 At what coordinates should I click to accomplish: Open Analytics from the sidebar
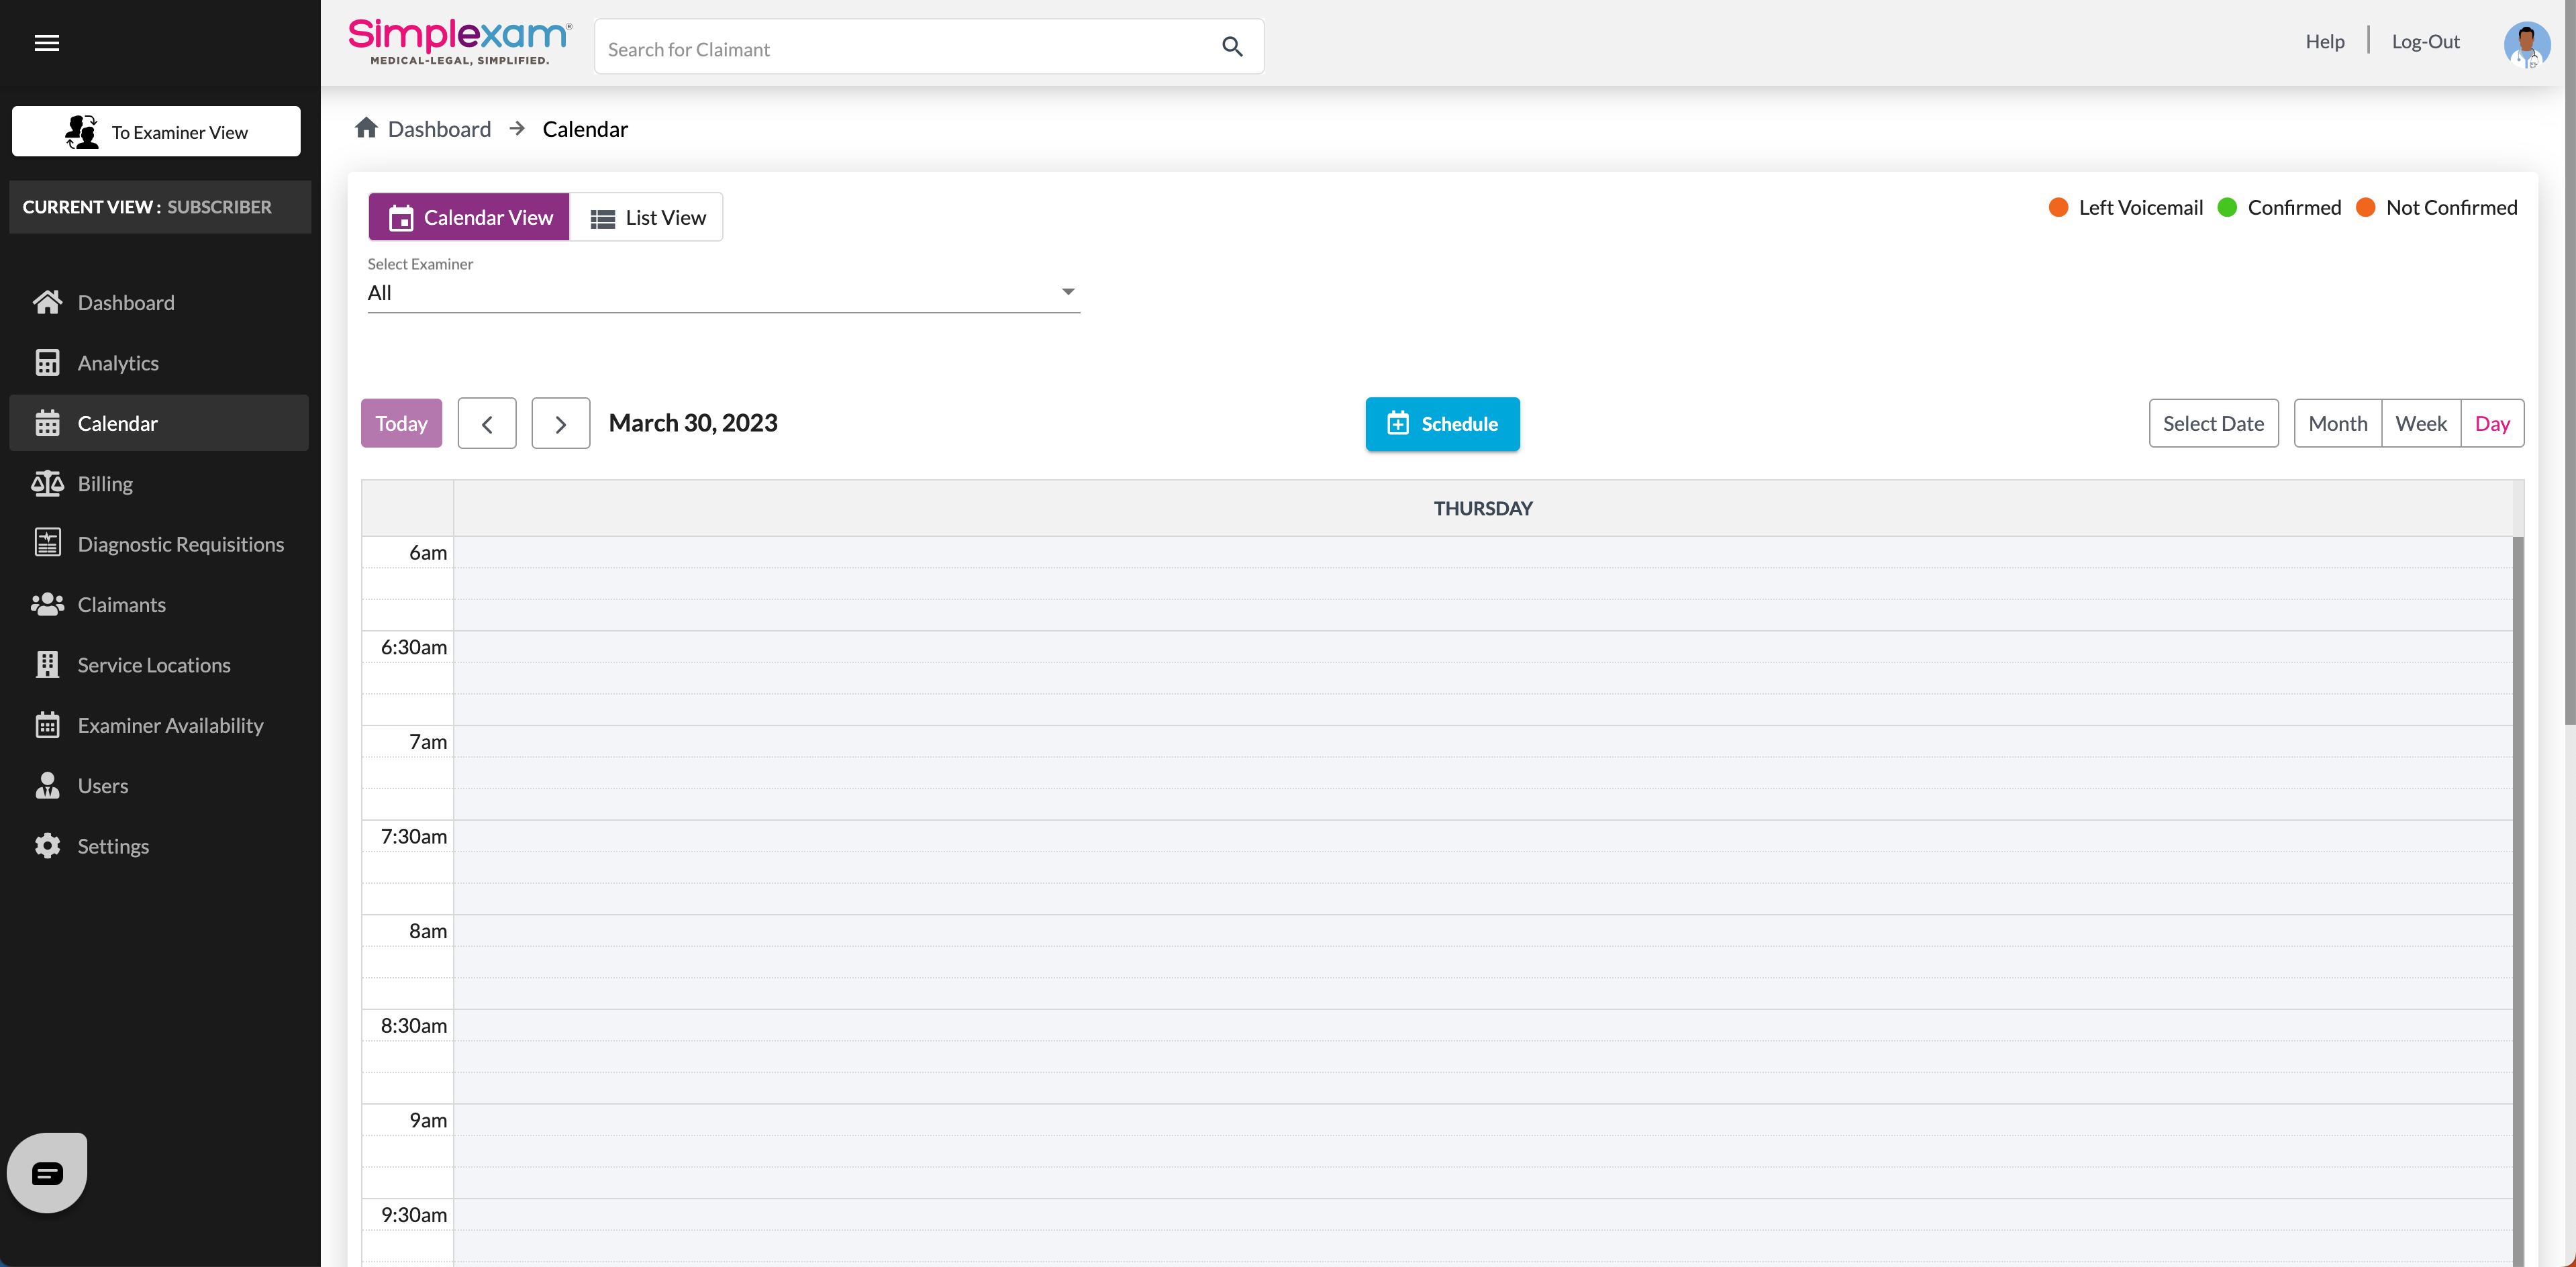[118, 363]
